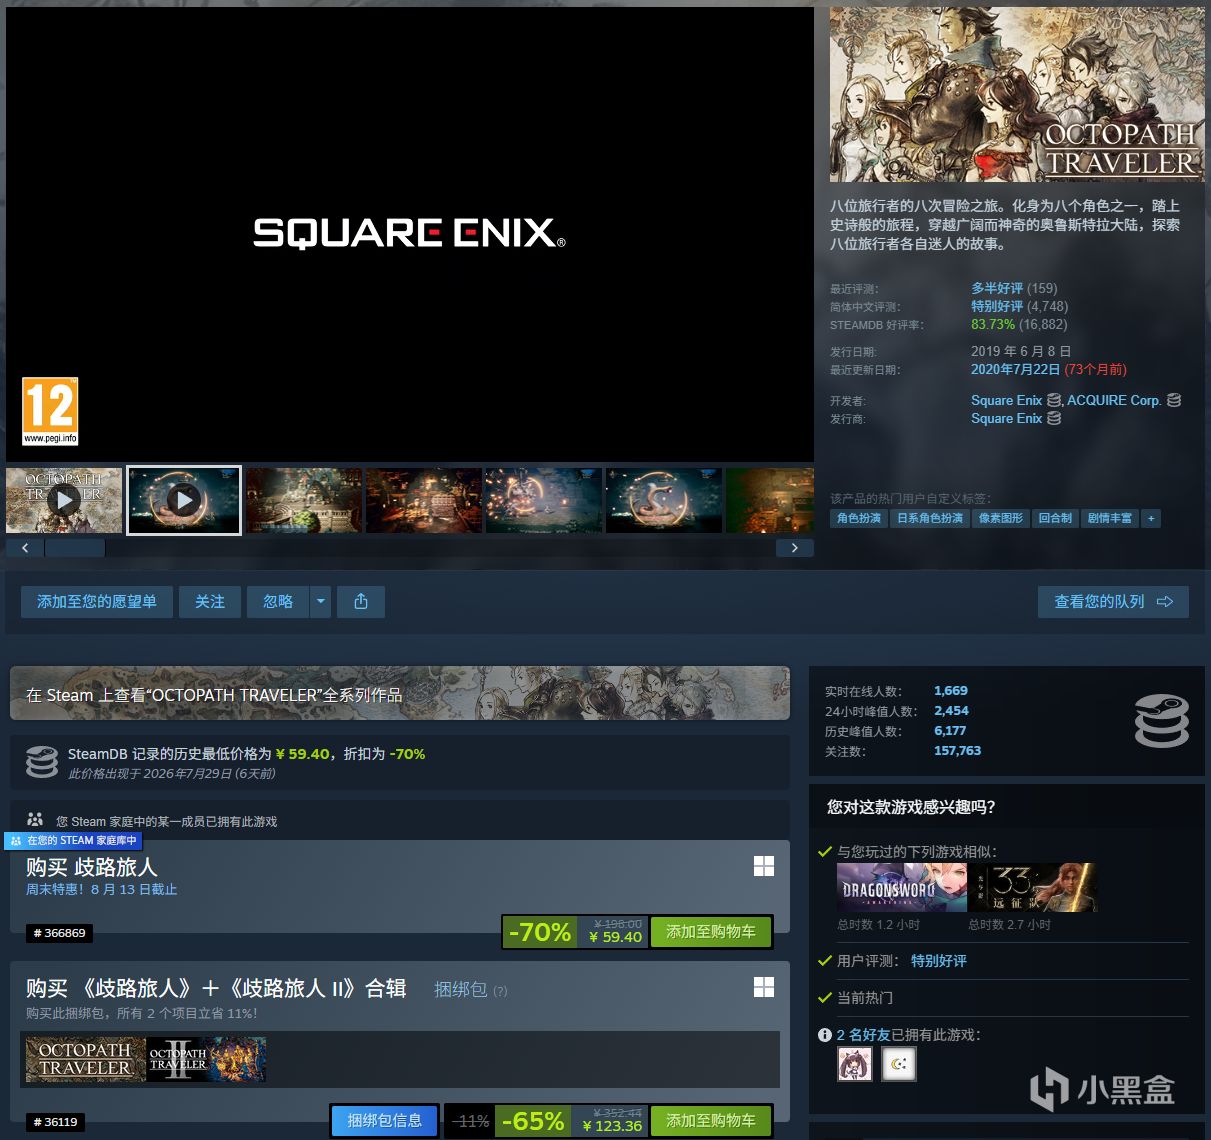Viewport: 1211px width, 1140px height.
Task: Open ACQUIRE Corp. developer link
Action: [x=1114, y=400]
